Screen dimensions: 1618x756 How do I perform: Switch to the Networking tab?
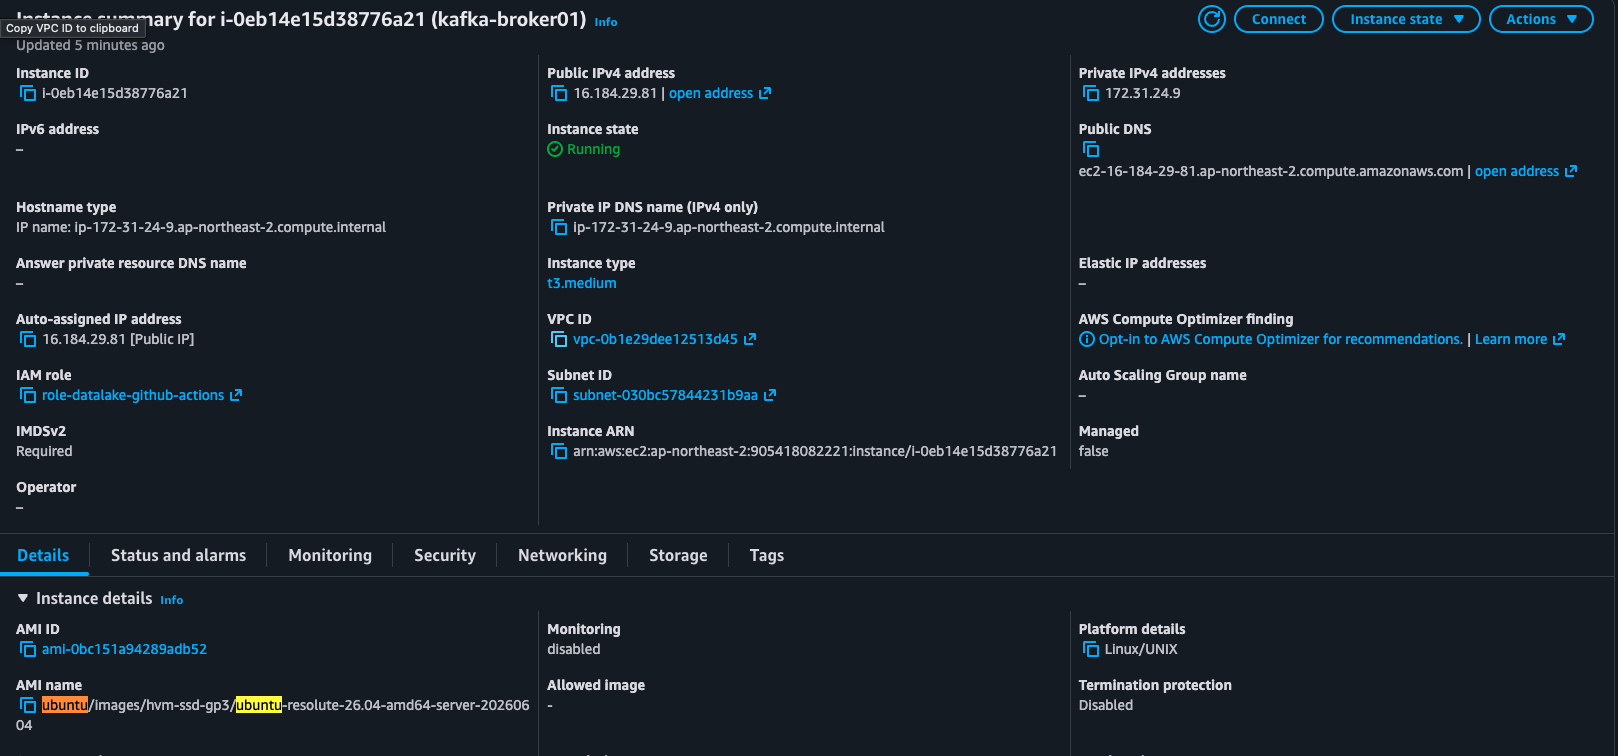pyautogui.click(x=562, y=555)
